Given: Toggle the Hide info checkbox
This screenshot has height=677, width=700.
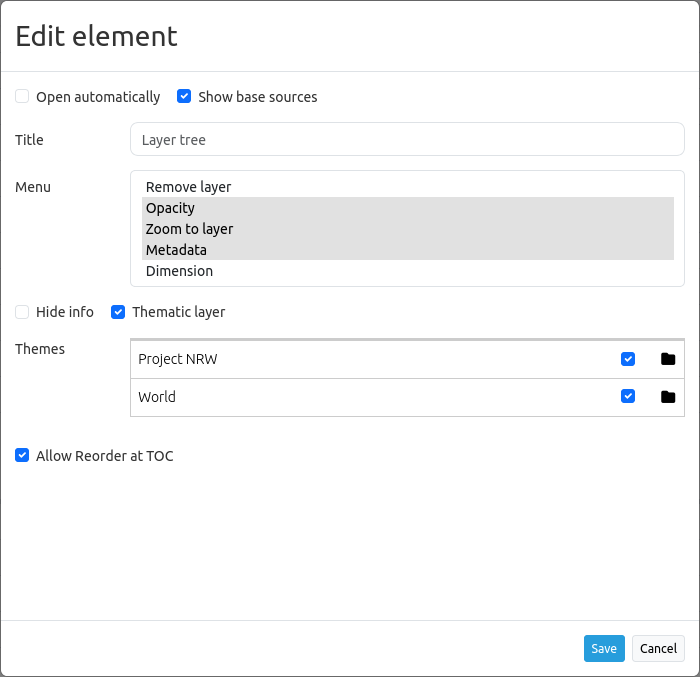Looking at the screenshot, I should pyautogui.click(x=22, y=312).
